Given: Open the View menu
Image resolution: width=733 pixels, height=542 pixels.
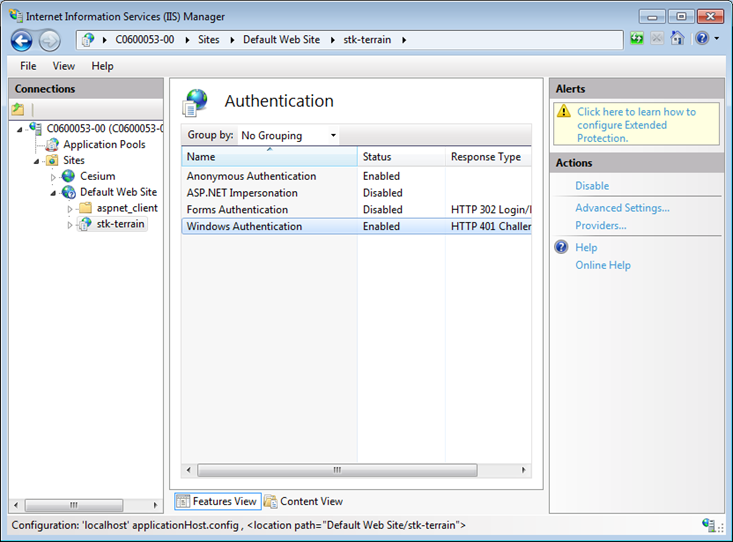Looking at the screenshot, I should [64, 66].
